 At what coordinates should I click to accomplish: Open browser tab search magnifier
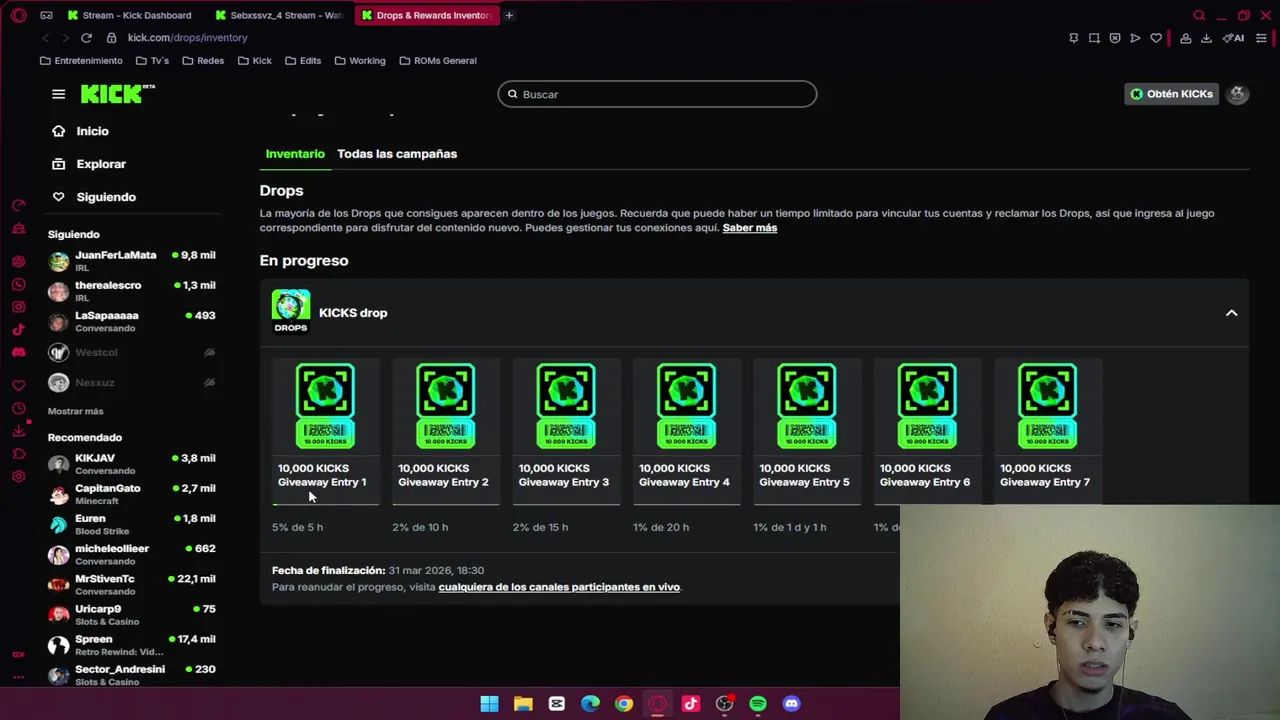(x=1199, y=15)
